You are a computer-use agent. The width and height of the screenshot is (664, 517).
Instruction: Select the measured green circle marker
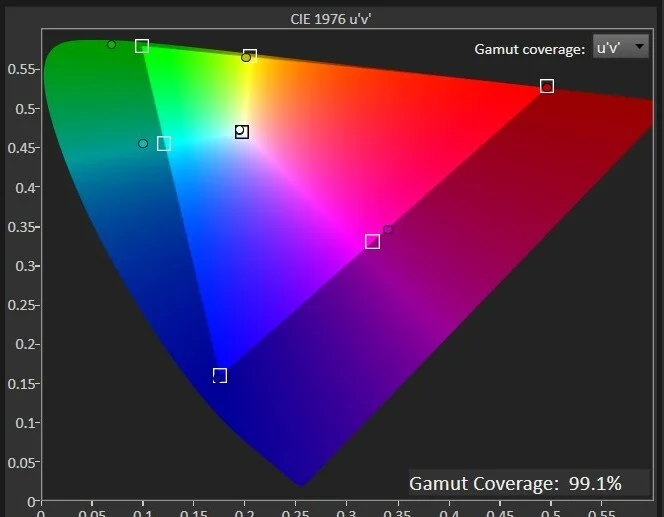click(111, 44)
